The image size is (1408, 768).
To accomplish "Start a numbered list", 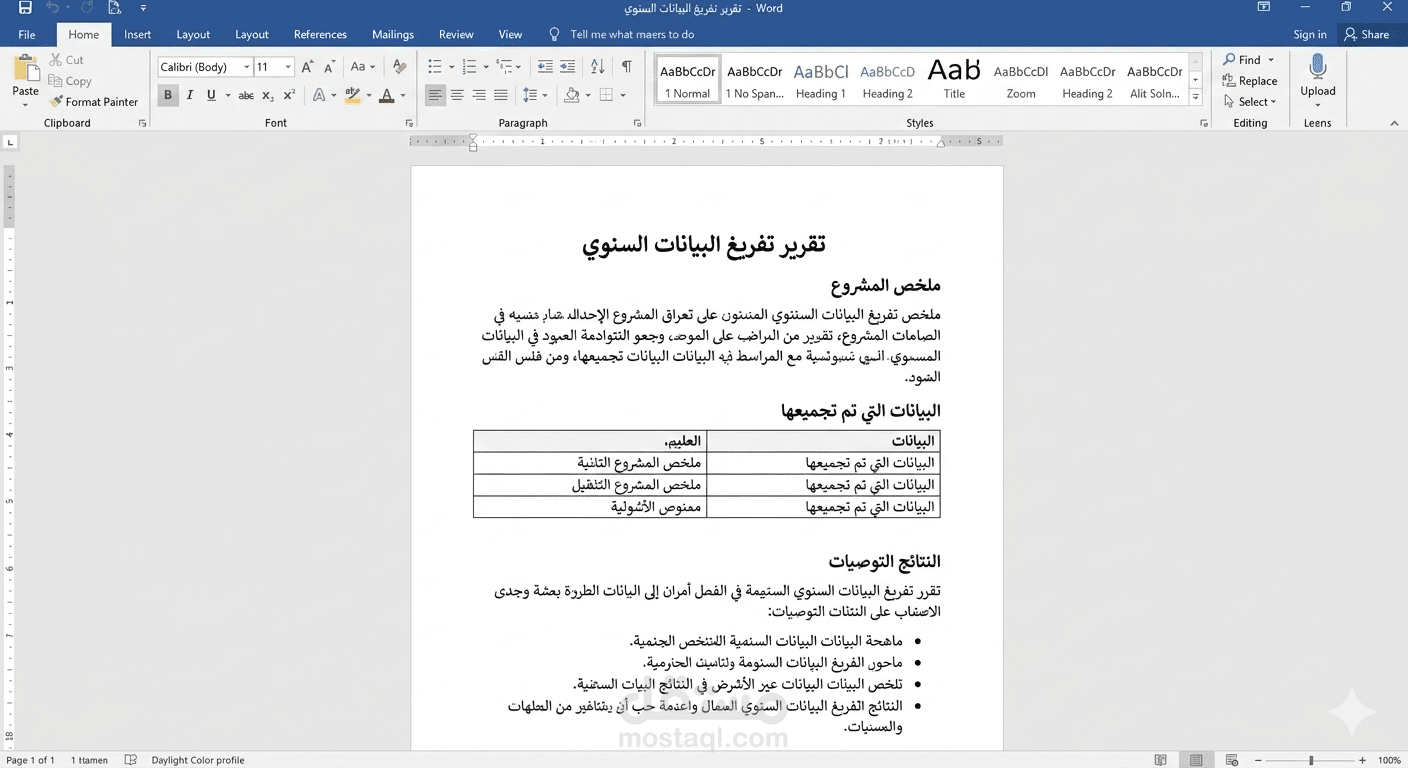I will (x=470, y=67).
